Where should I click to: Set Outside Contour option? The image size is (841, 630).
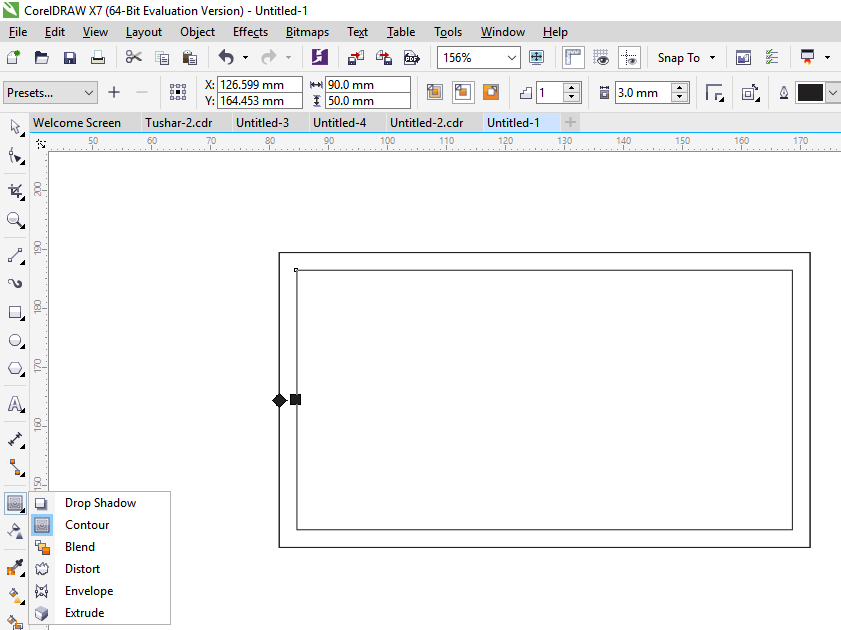point(491,92)
